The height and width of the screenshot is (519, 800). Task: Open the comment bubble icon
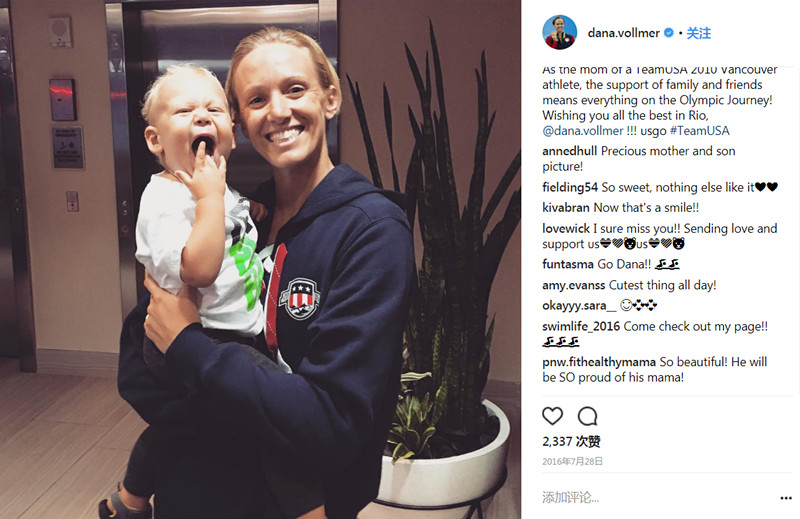click(x=587, y=416)
